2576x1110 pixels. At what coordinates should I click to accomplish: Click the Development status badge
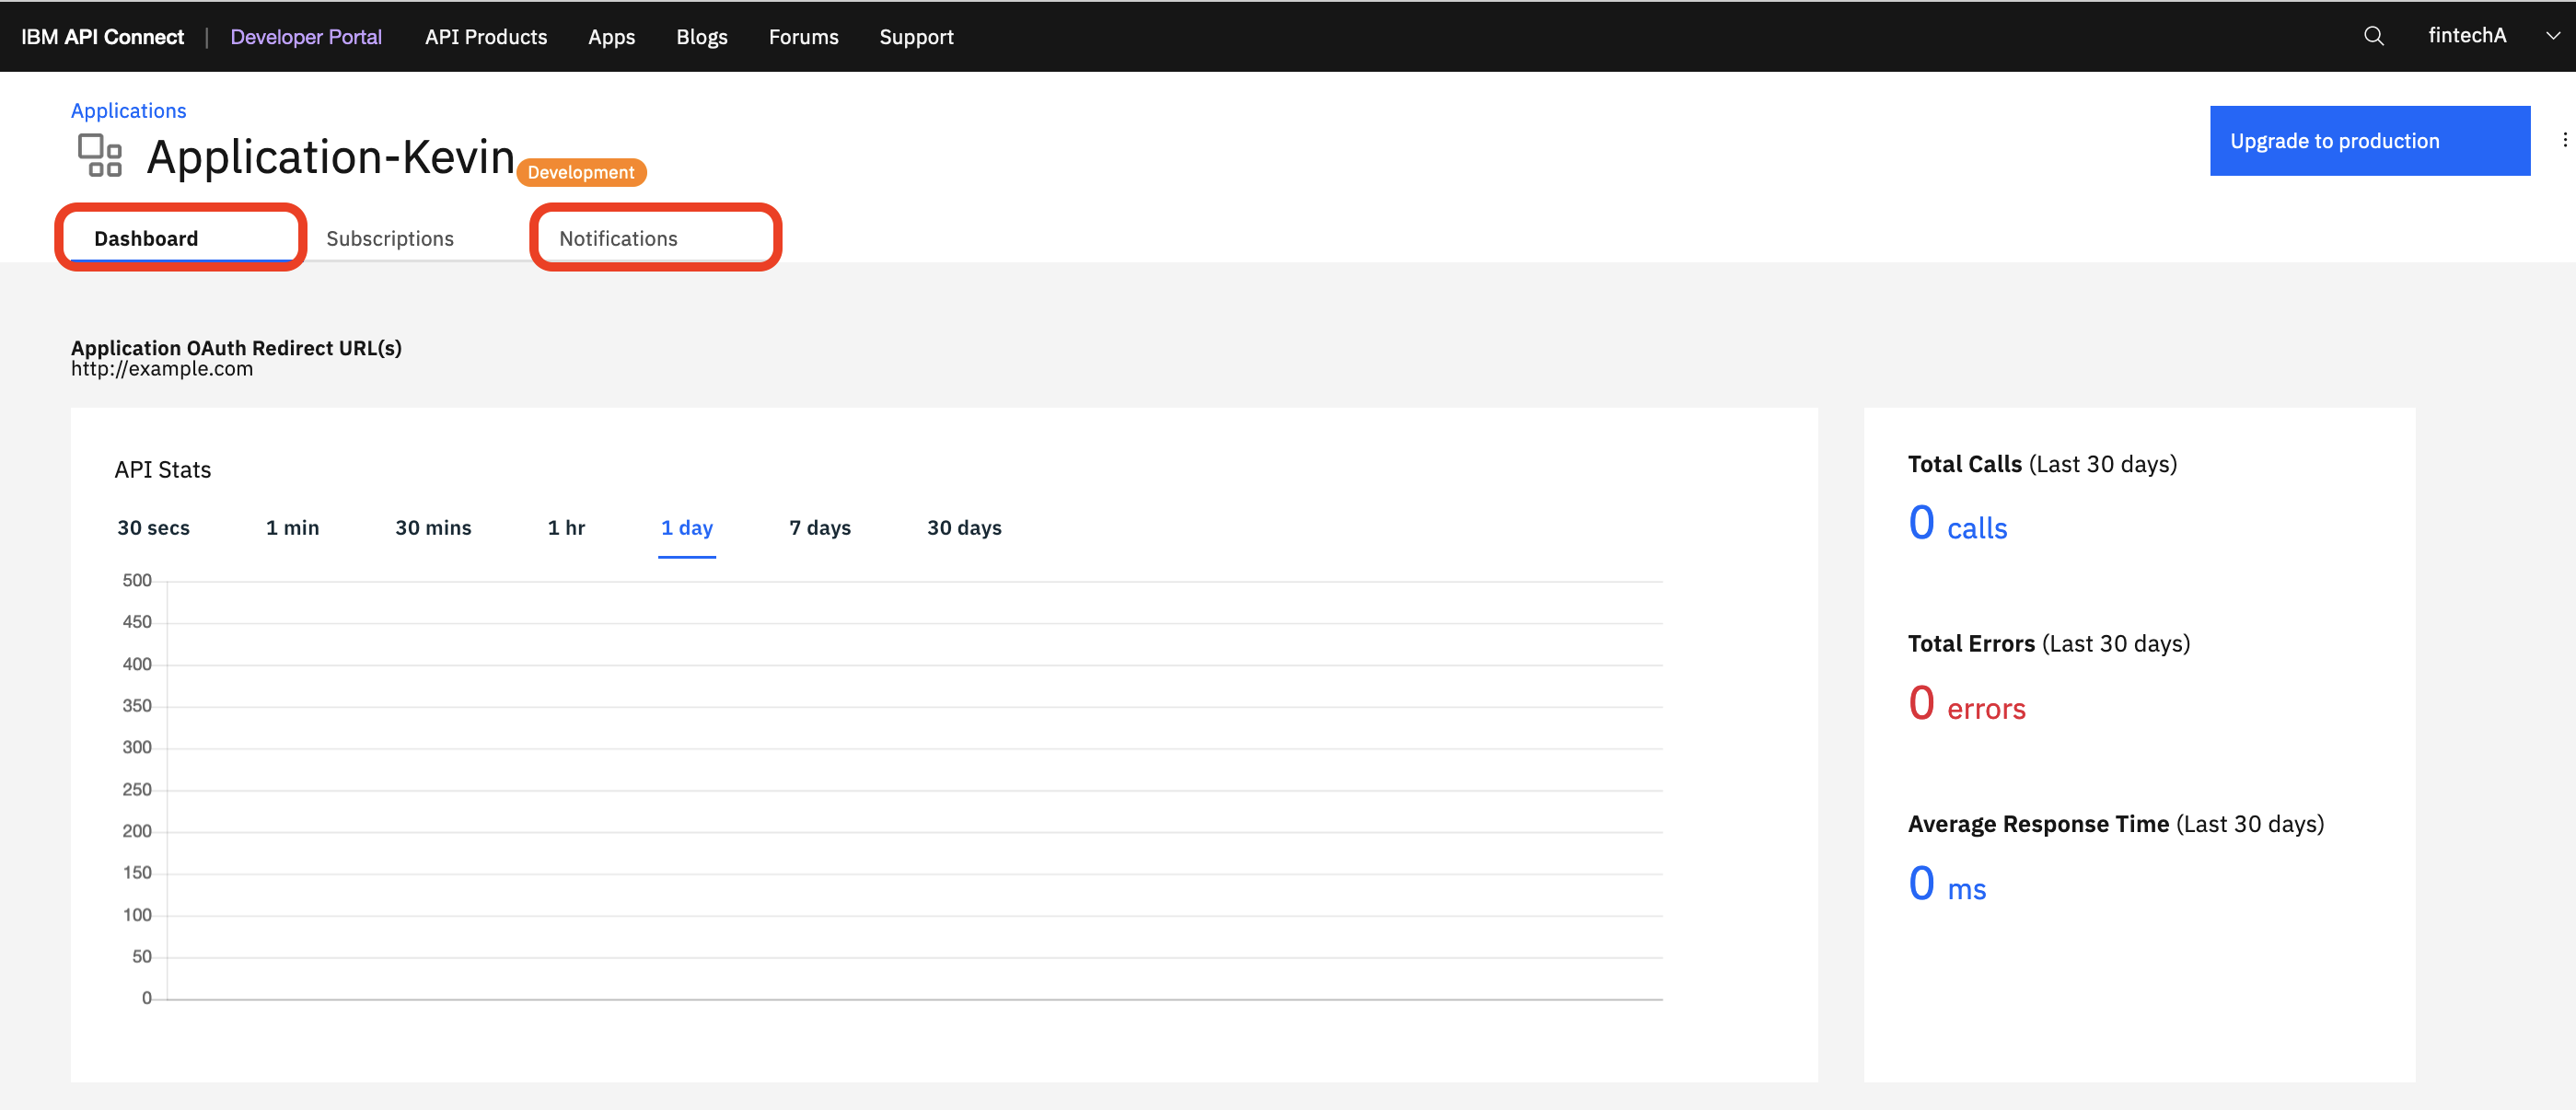tap(581, 173)
